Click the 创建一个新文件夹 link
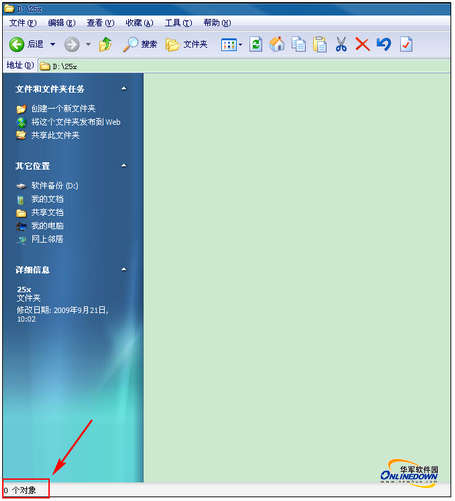This screenshot has width=455, height=501. pyautogui.click(x=63, y=109)
